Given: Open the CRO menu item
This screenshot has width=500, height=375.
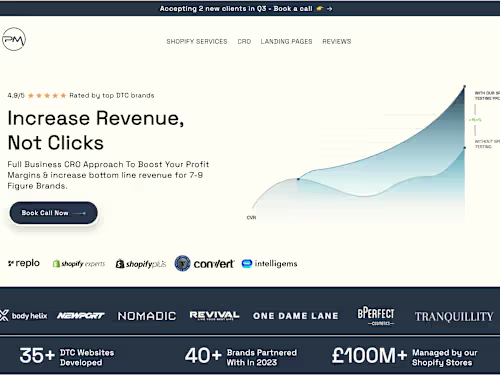Looking at the screenshot, I should pos(244,42).
